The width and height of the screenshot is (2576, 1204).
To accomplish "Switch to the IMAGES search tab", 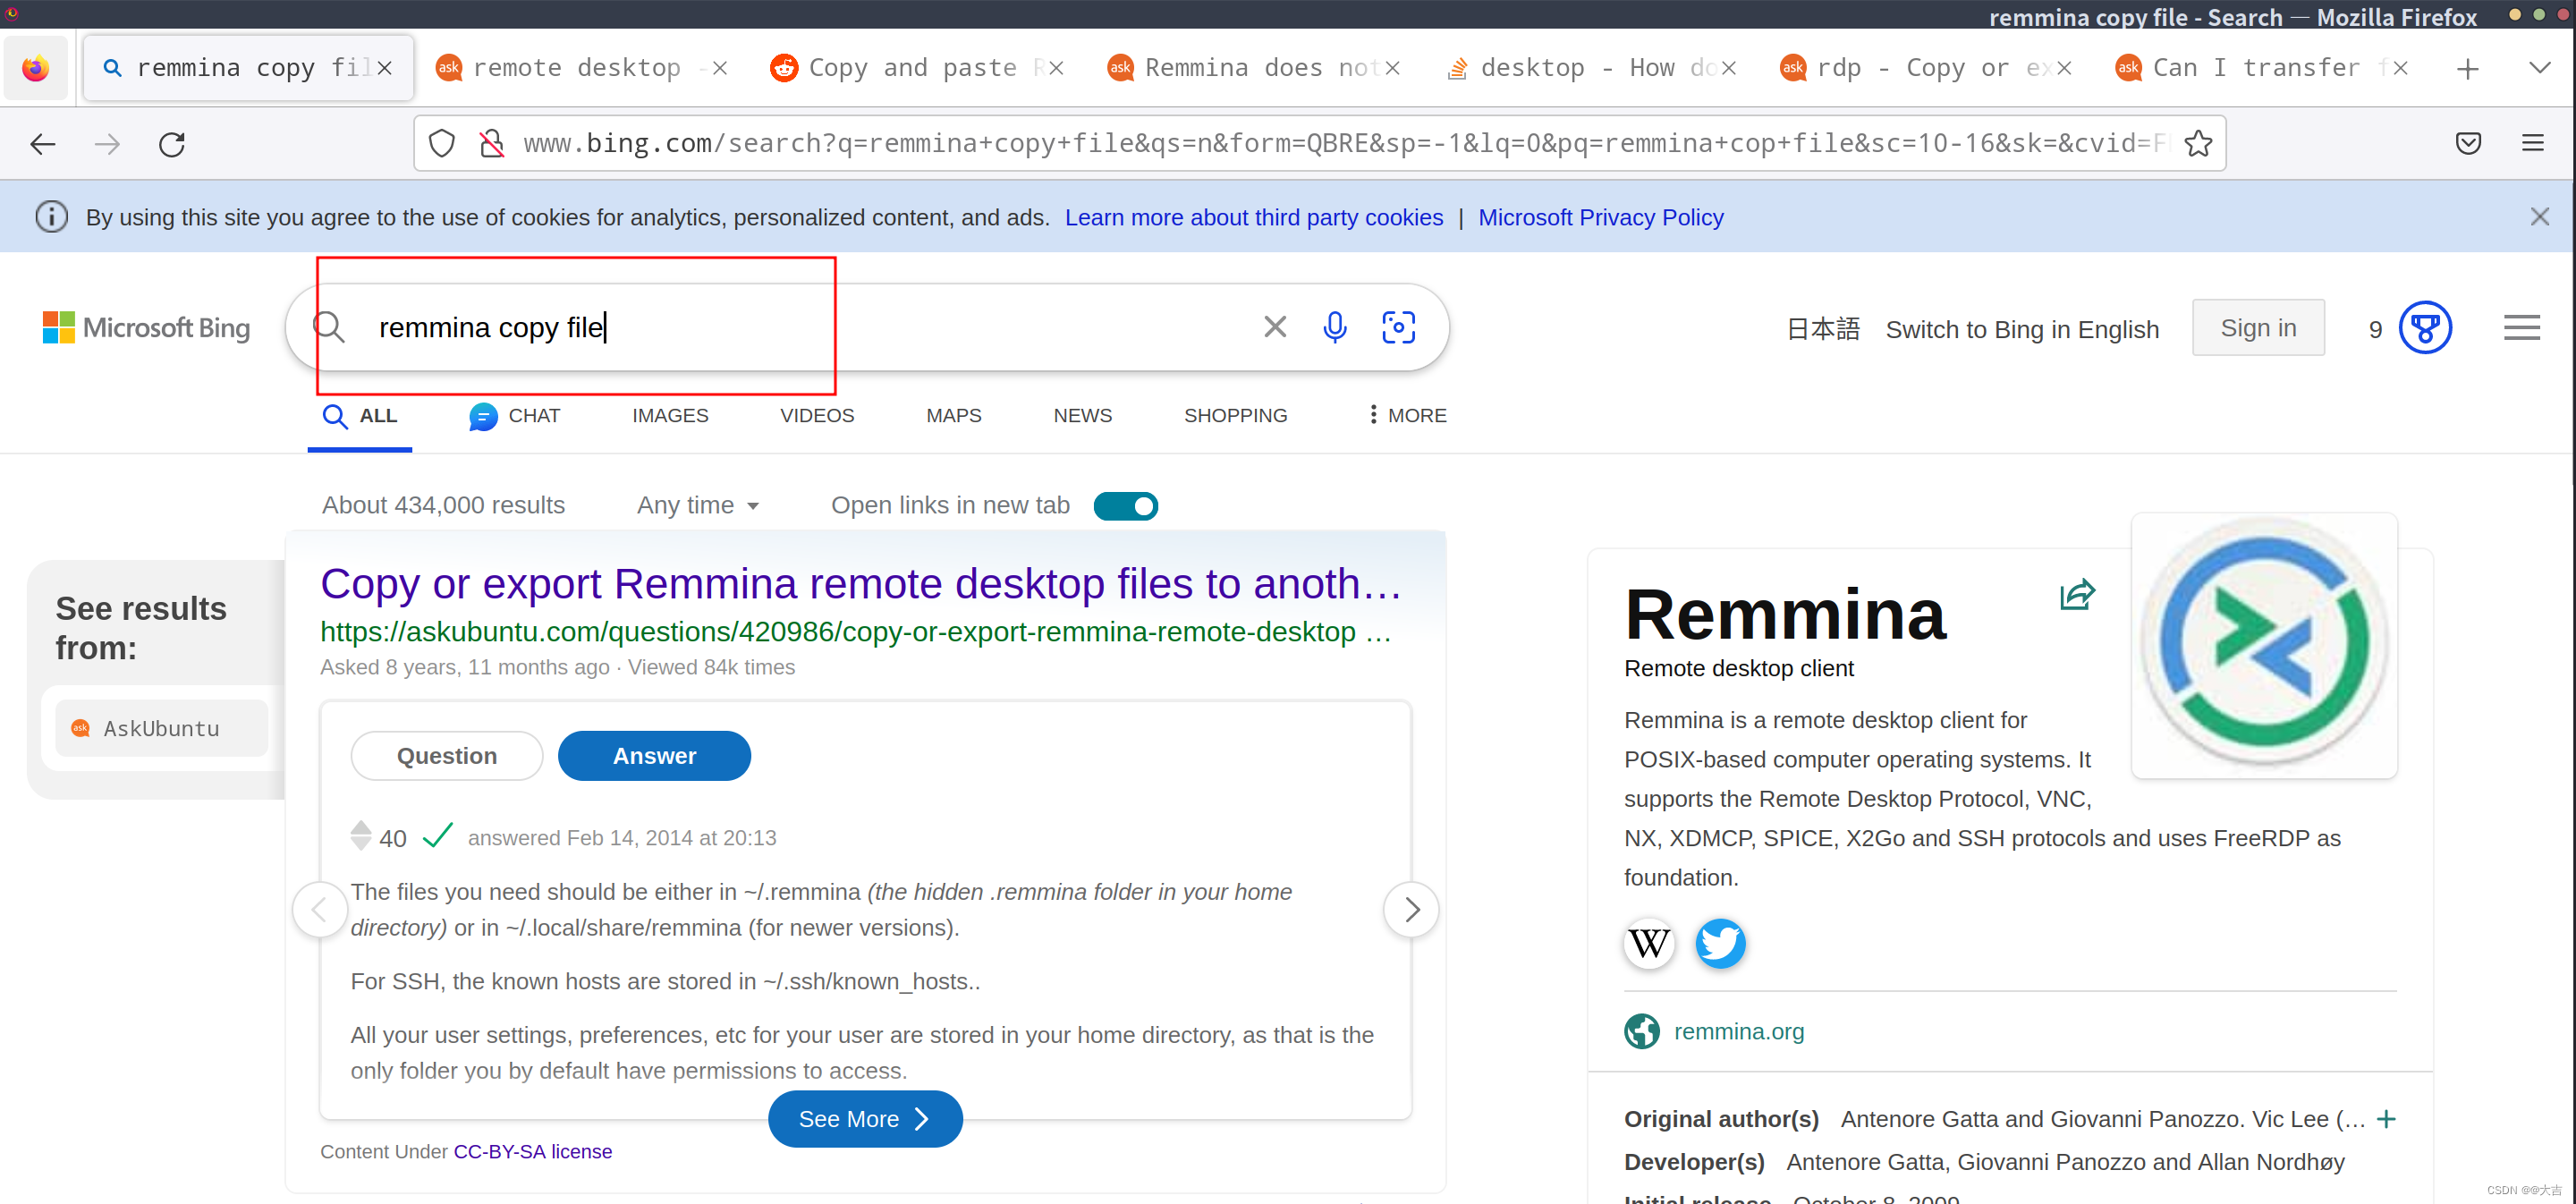I will coord(670,415).
